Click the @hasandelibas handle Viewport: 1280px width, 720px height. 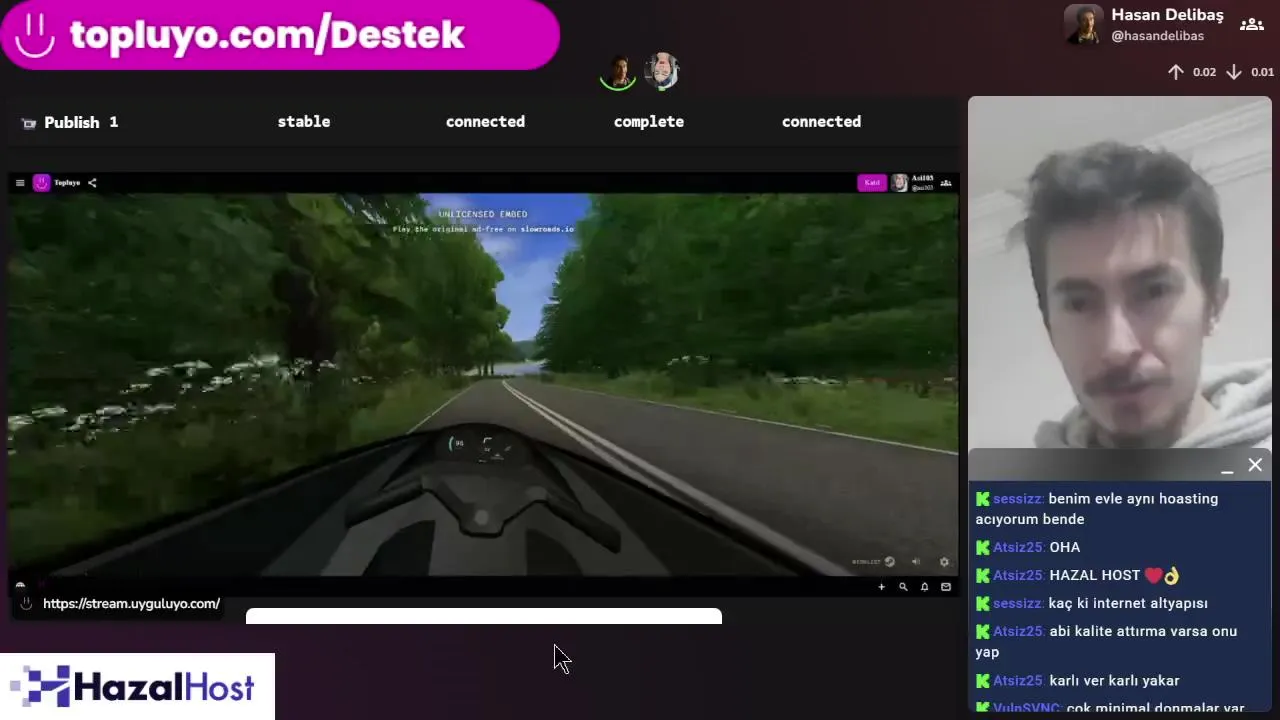coord(1157,36)
